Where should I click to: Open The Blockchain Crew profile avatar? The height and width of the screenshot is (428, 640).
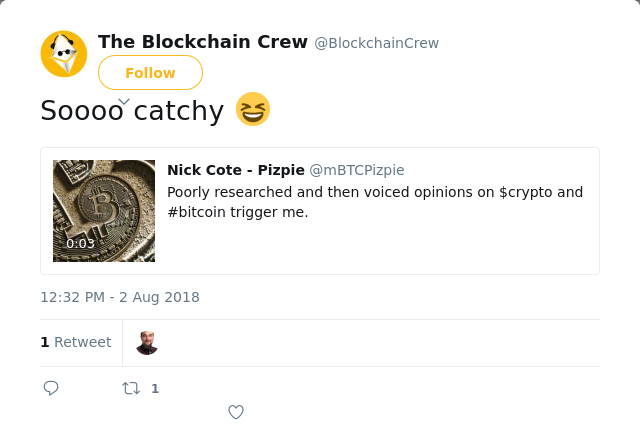click(64, 54)
